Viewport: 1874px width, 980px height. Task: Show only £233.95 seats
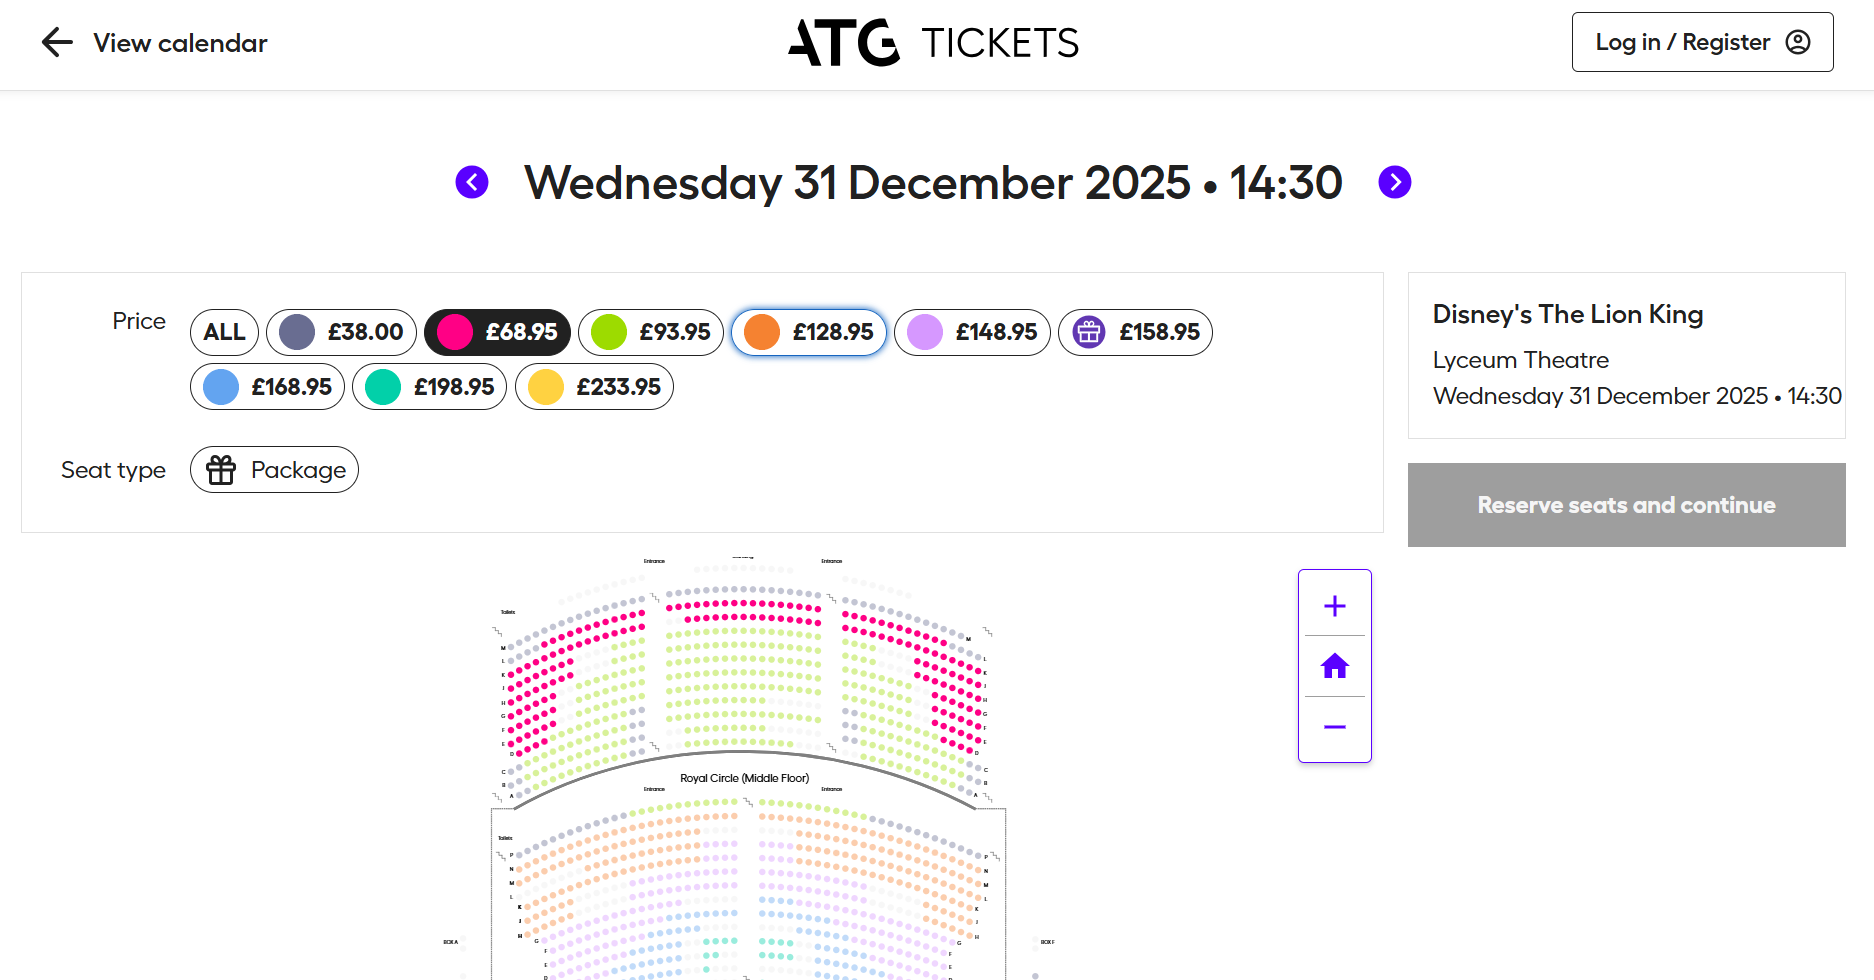pos(594,387)
